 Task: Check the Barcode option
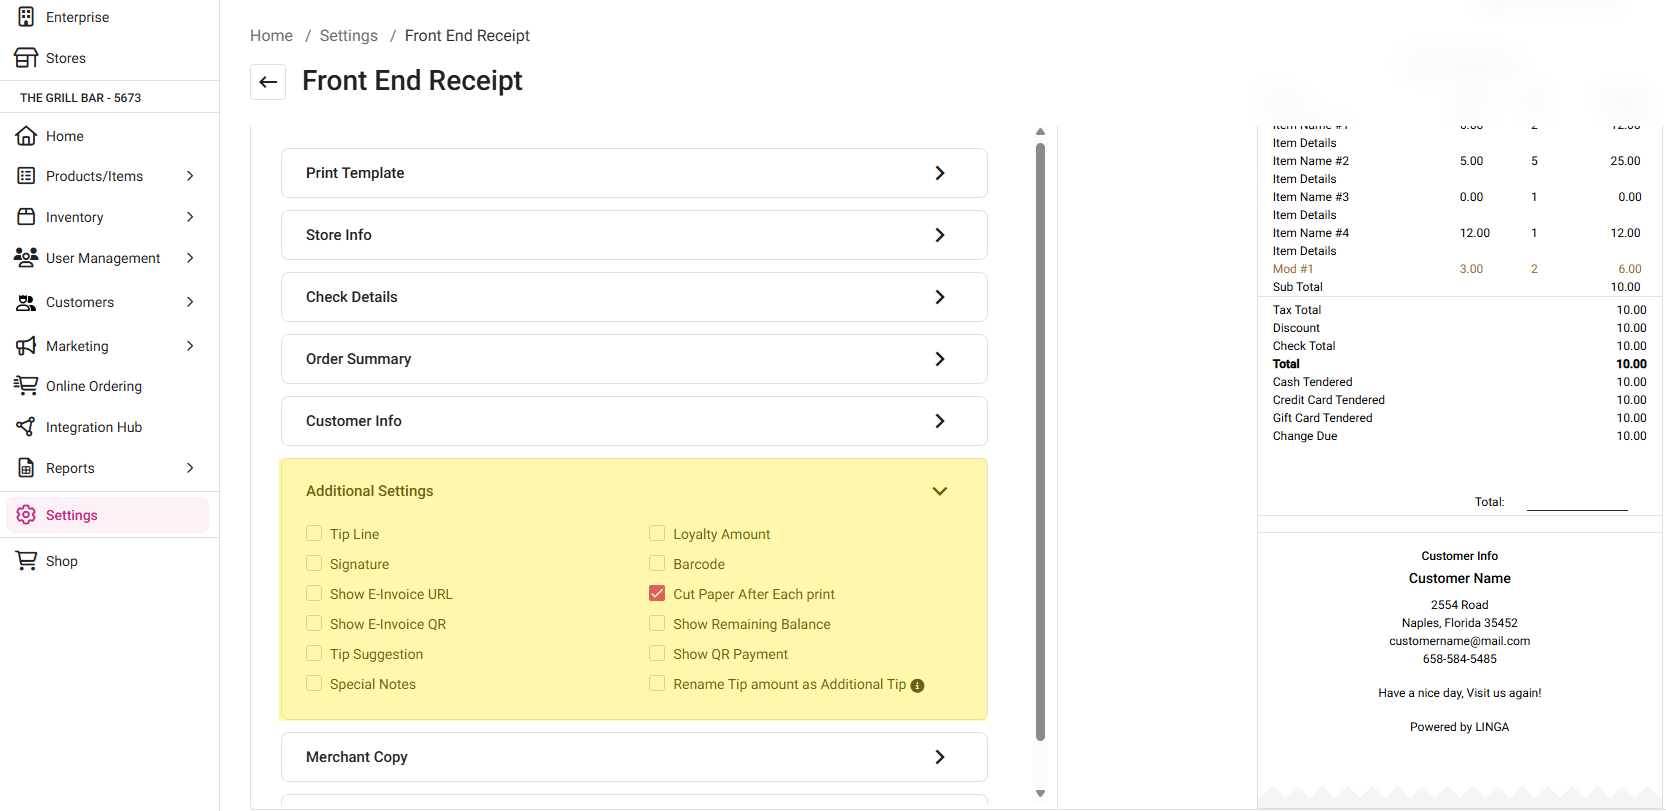point(657,564)
